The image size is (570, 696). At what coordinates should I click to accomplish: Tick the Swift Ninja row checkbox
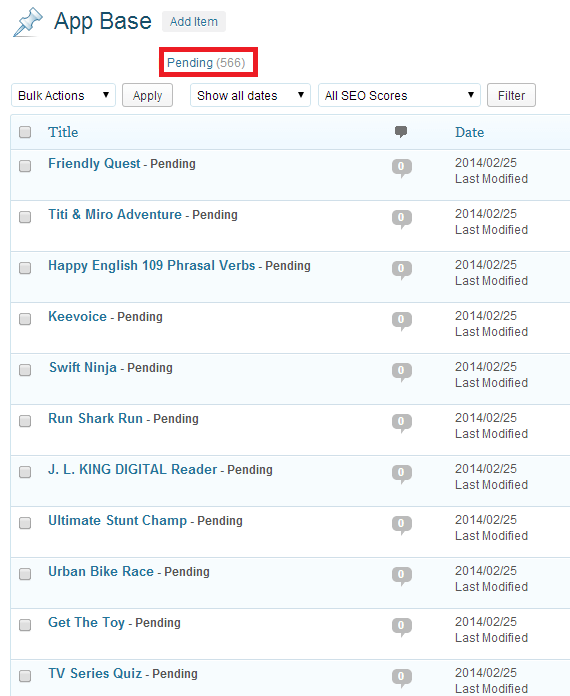coord(25,370)
